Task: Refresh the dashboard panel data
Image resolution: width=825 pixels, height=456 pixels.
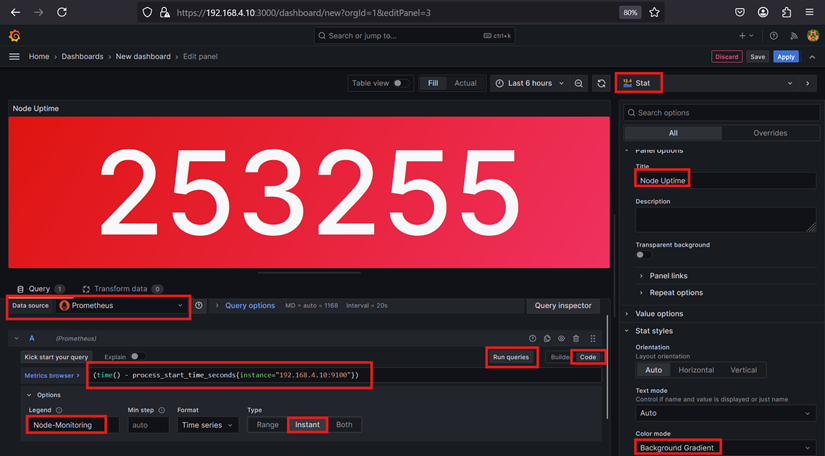Action: click(x=601, y=83)
